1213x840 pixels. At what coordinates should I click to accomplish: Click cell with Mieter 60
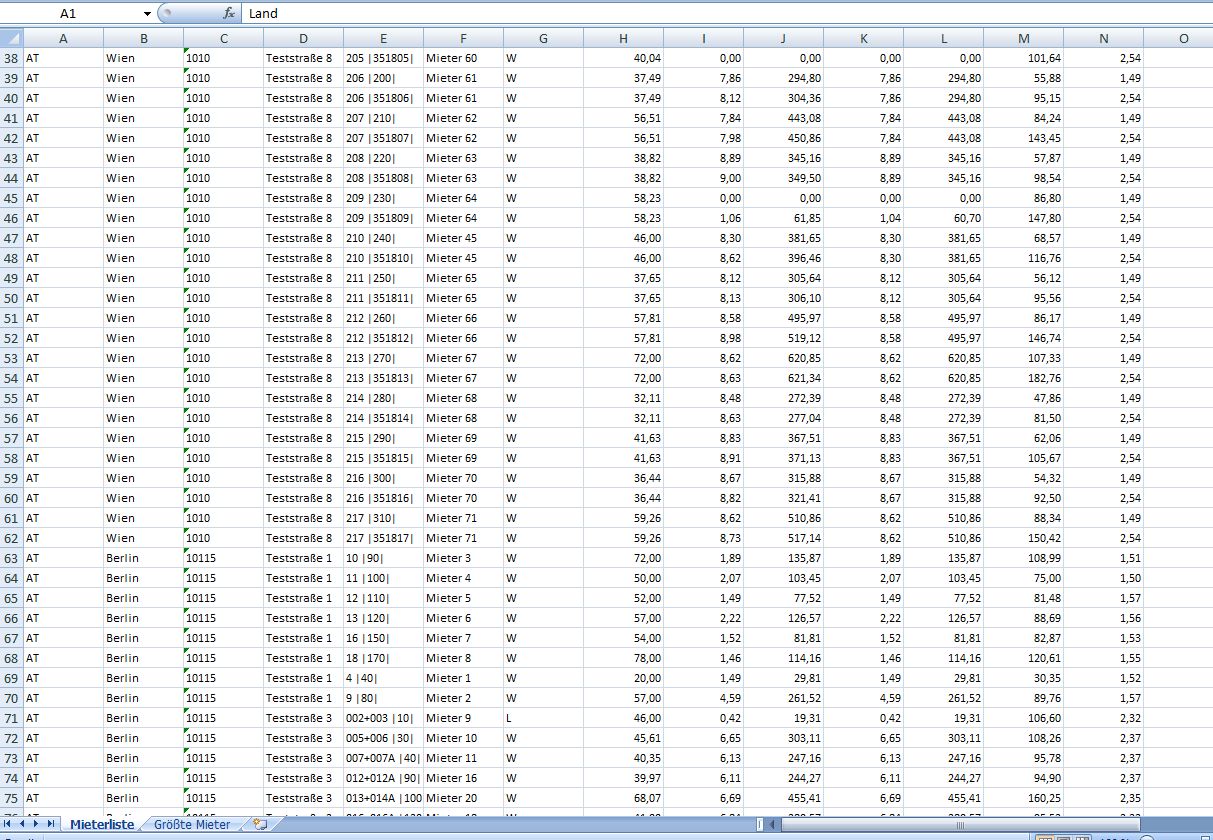[463, 58]
